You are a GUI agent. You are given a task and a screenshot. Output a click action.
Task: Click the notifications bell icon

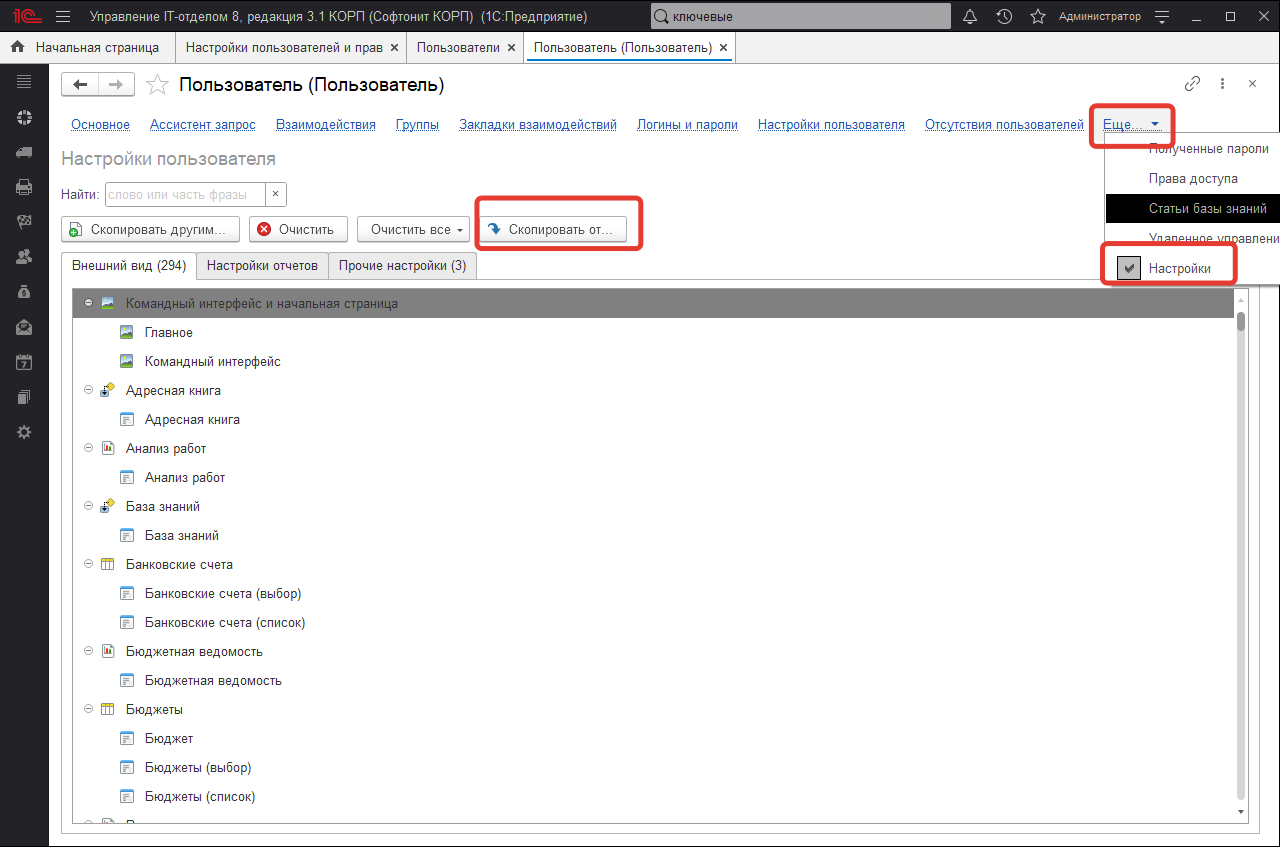[x=970, y=17]
